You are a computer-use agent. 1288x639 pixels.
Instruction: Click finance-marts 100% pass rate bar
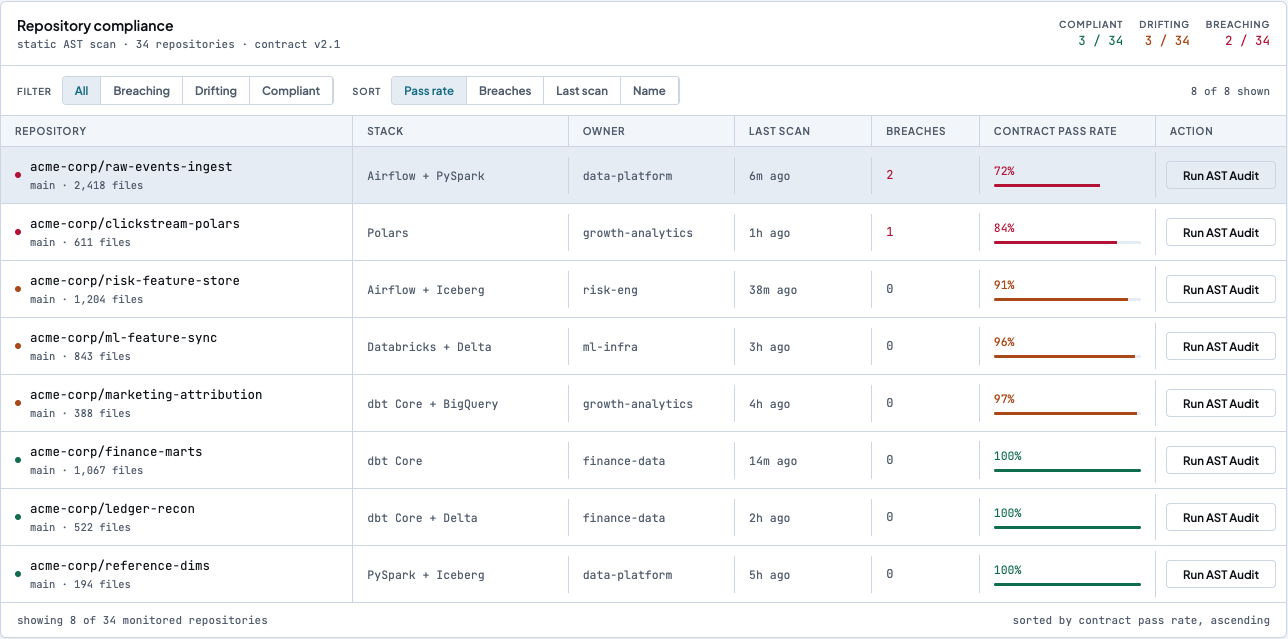coord(1067,470)
